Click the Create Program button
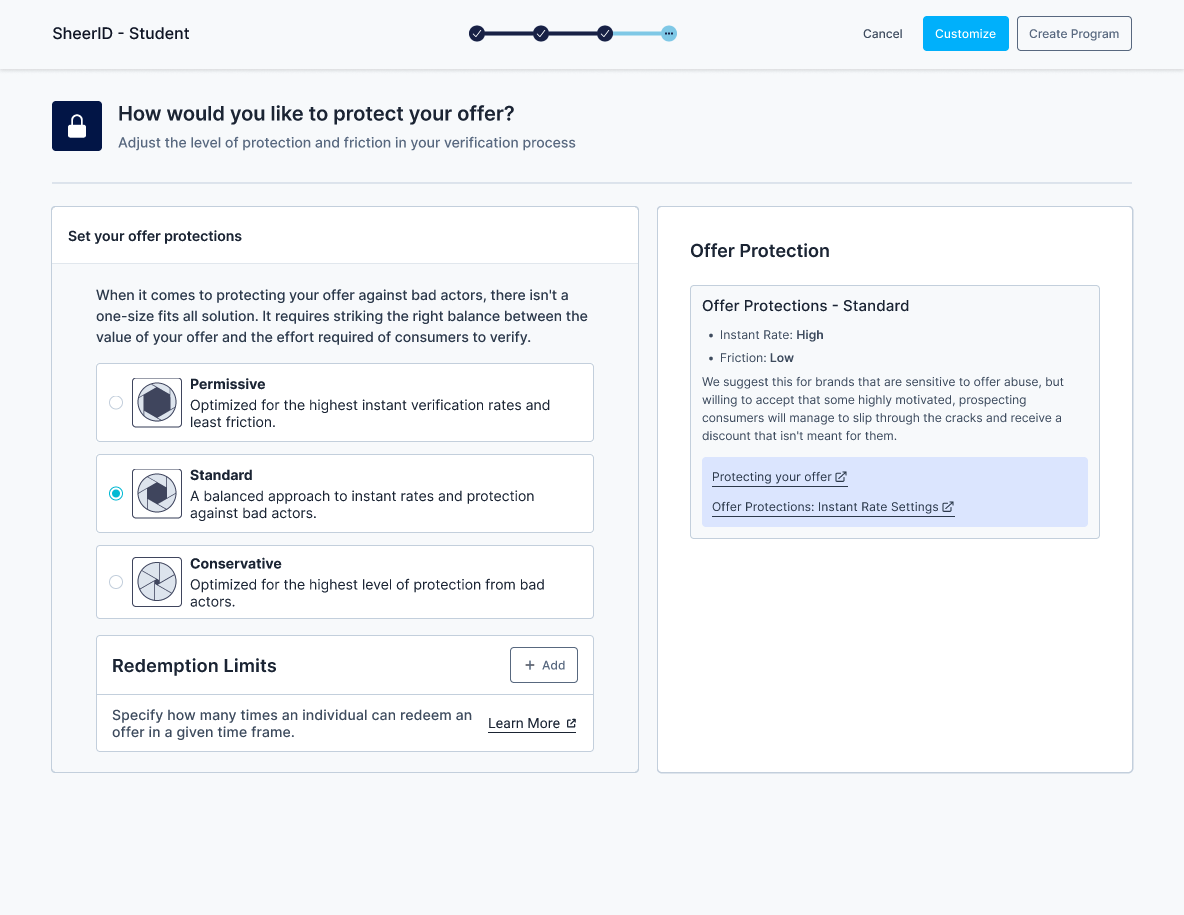The image size is (1184, 915). click(x=1074, y=34)
